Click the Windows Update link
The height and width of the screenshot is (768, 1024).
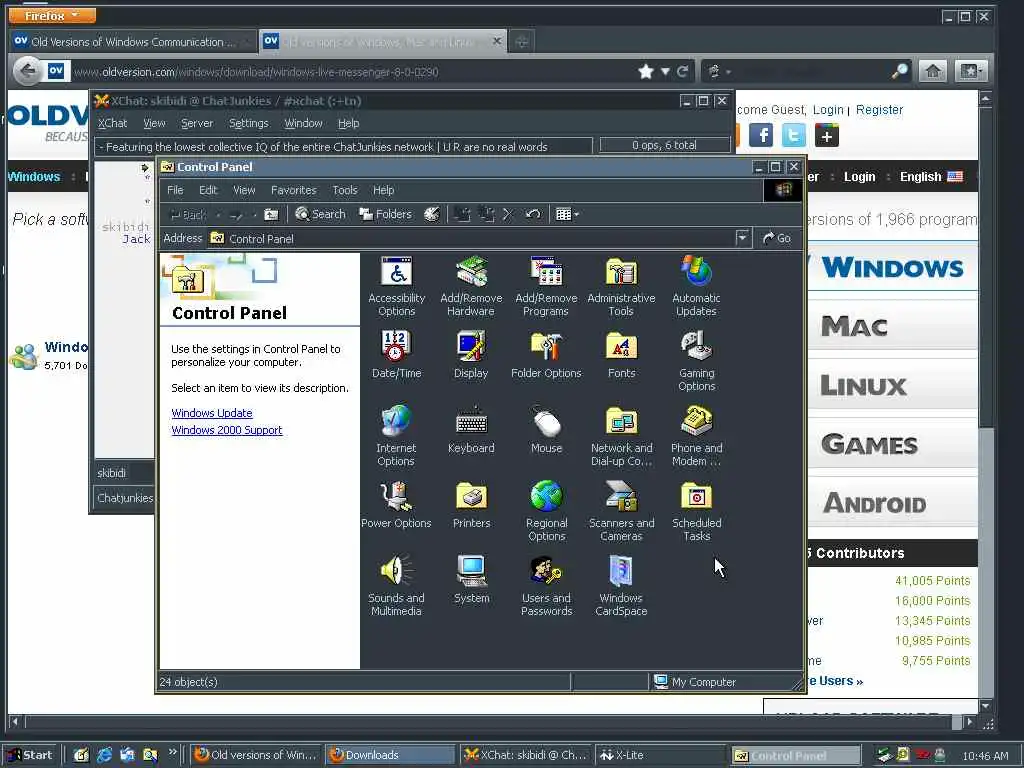tap(212, 413)
